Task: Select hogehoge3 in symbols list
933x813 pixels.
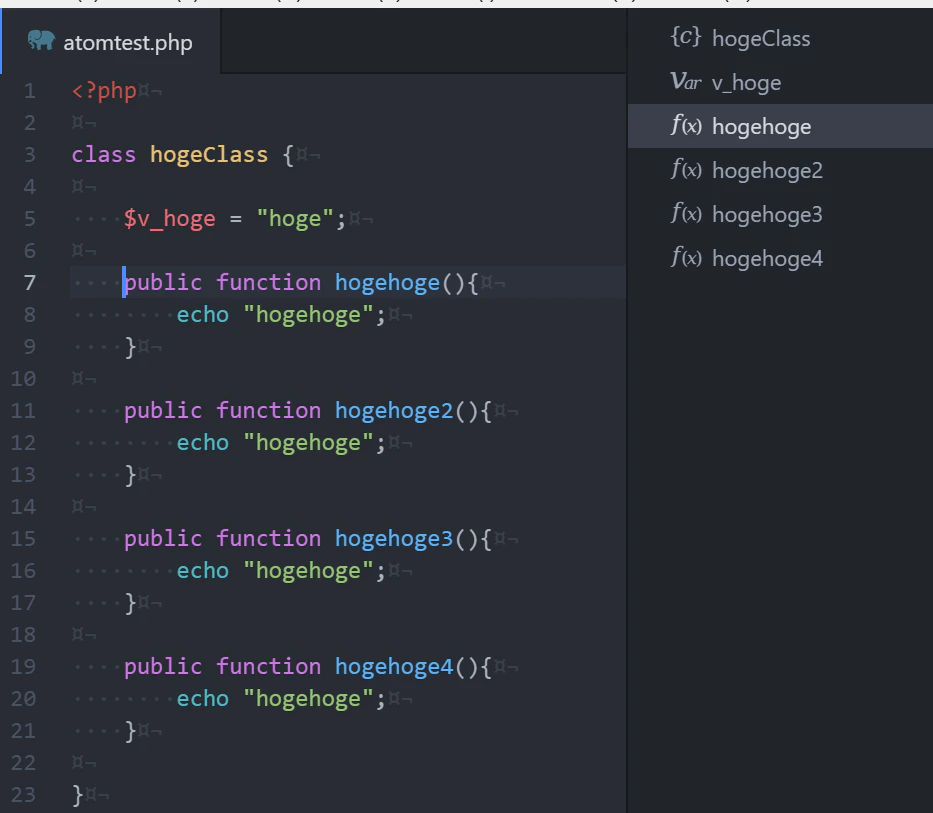Action: [780, 214]
